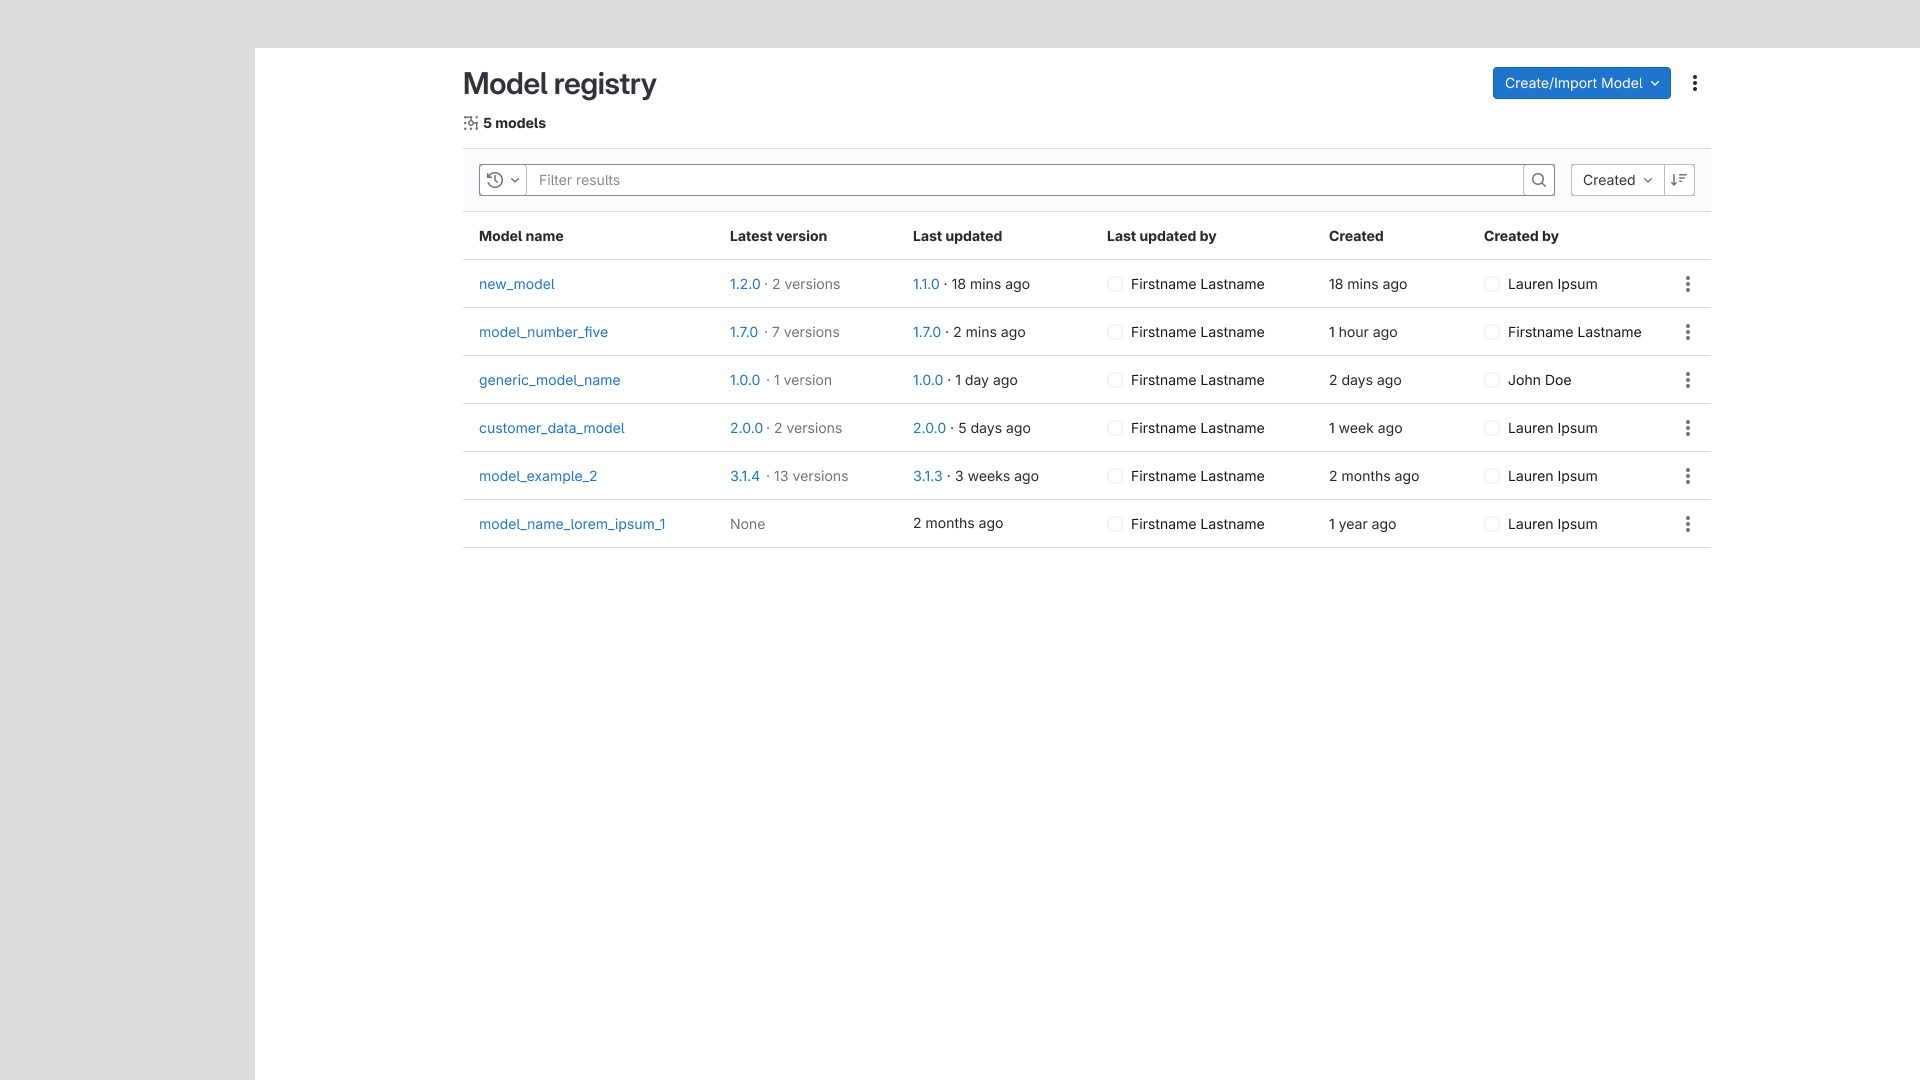Viewport: 1920px width, 1080px height.
Task: Open actions menu for model_name_lorem_ipsum_1 row
Action: pos(1687,524)
